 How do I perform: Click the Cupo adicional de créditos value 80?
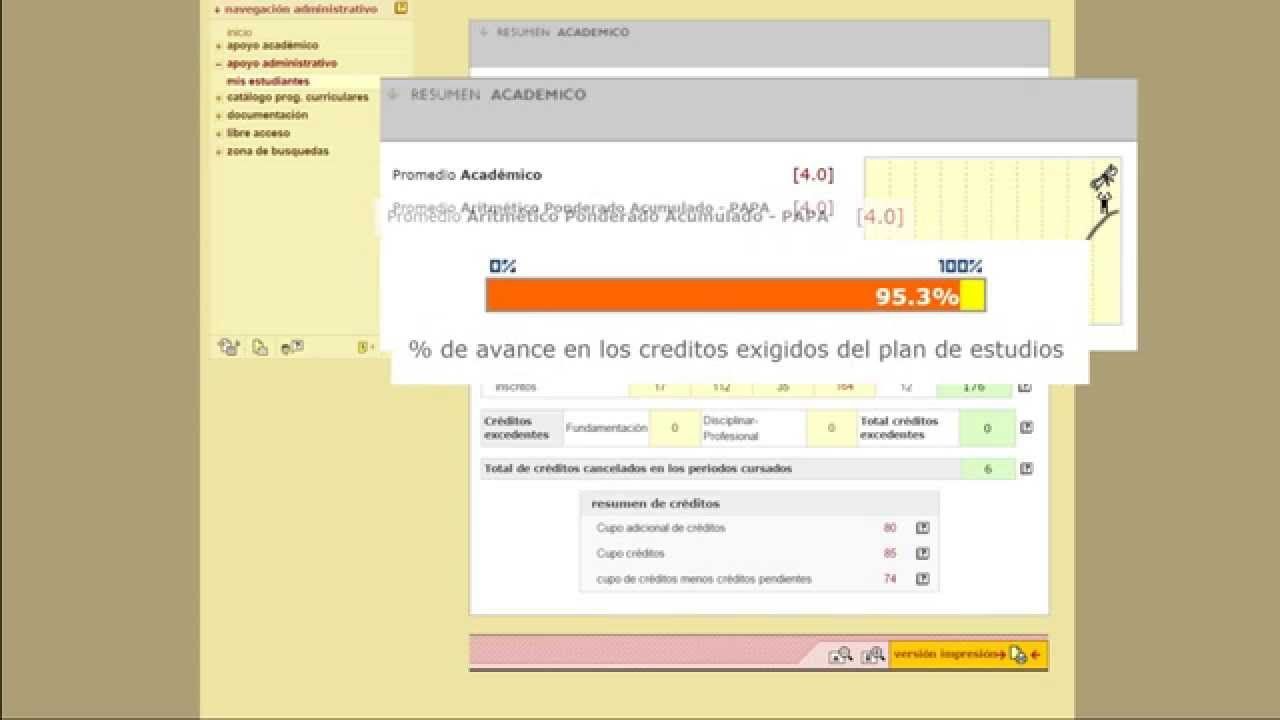pos(890,528)
